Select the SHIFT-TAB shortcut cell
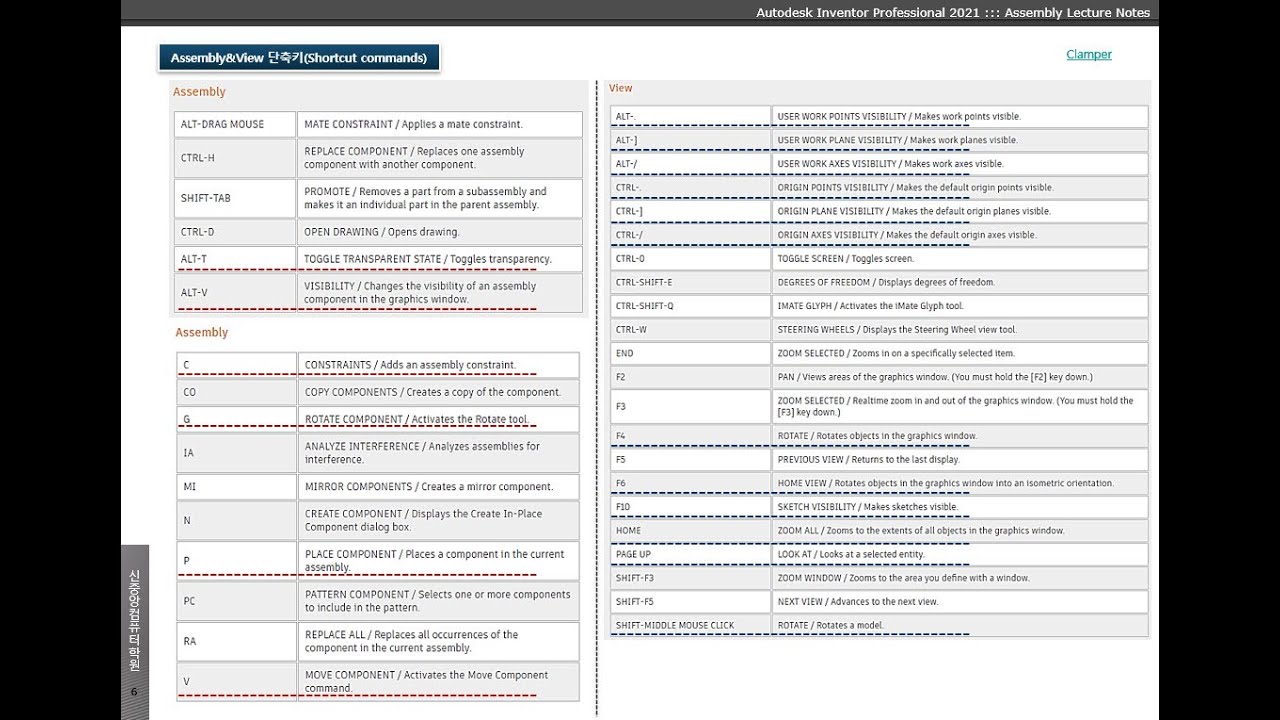The image size is (1280, 720). point(235,198)
